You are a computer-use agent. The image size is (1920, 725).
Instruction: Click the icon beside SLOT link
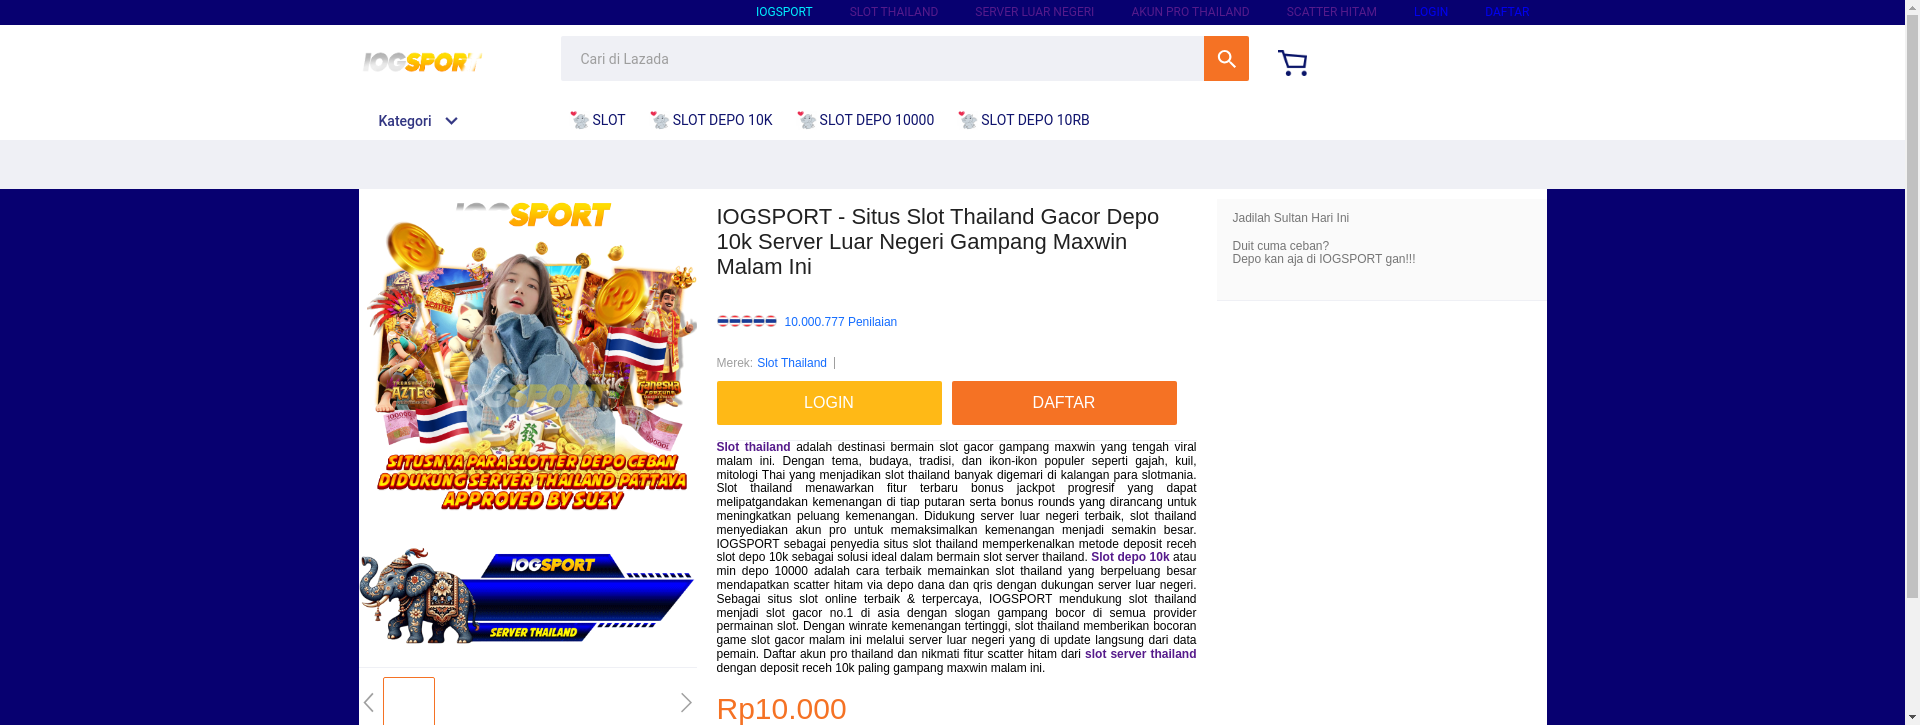pos(580,120)
